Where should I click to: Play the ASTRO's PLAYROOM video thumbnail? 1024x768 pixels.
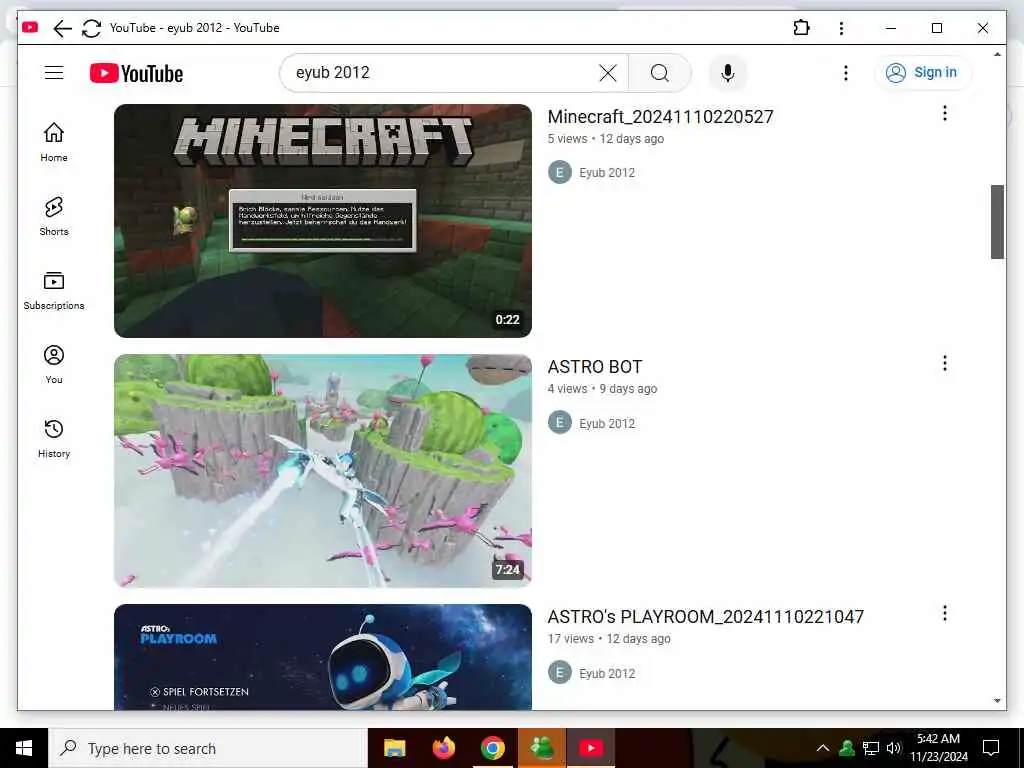pos(323,657)
